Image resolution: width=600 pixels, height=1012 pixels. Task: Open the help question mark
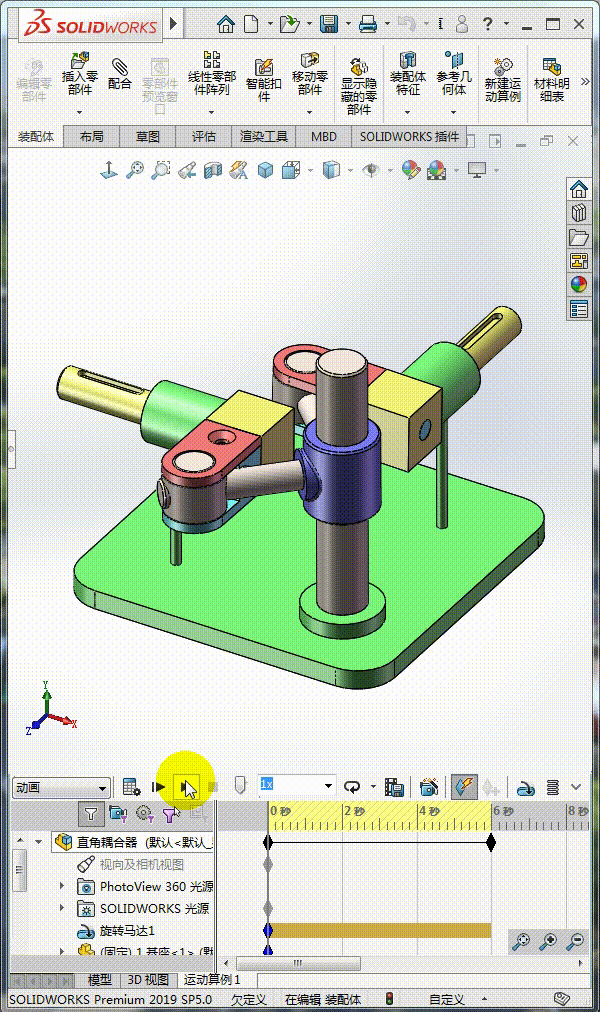coord(488,25)
